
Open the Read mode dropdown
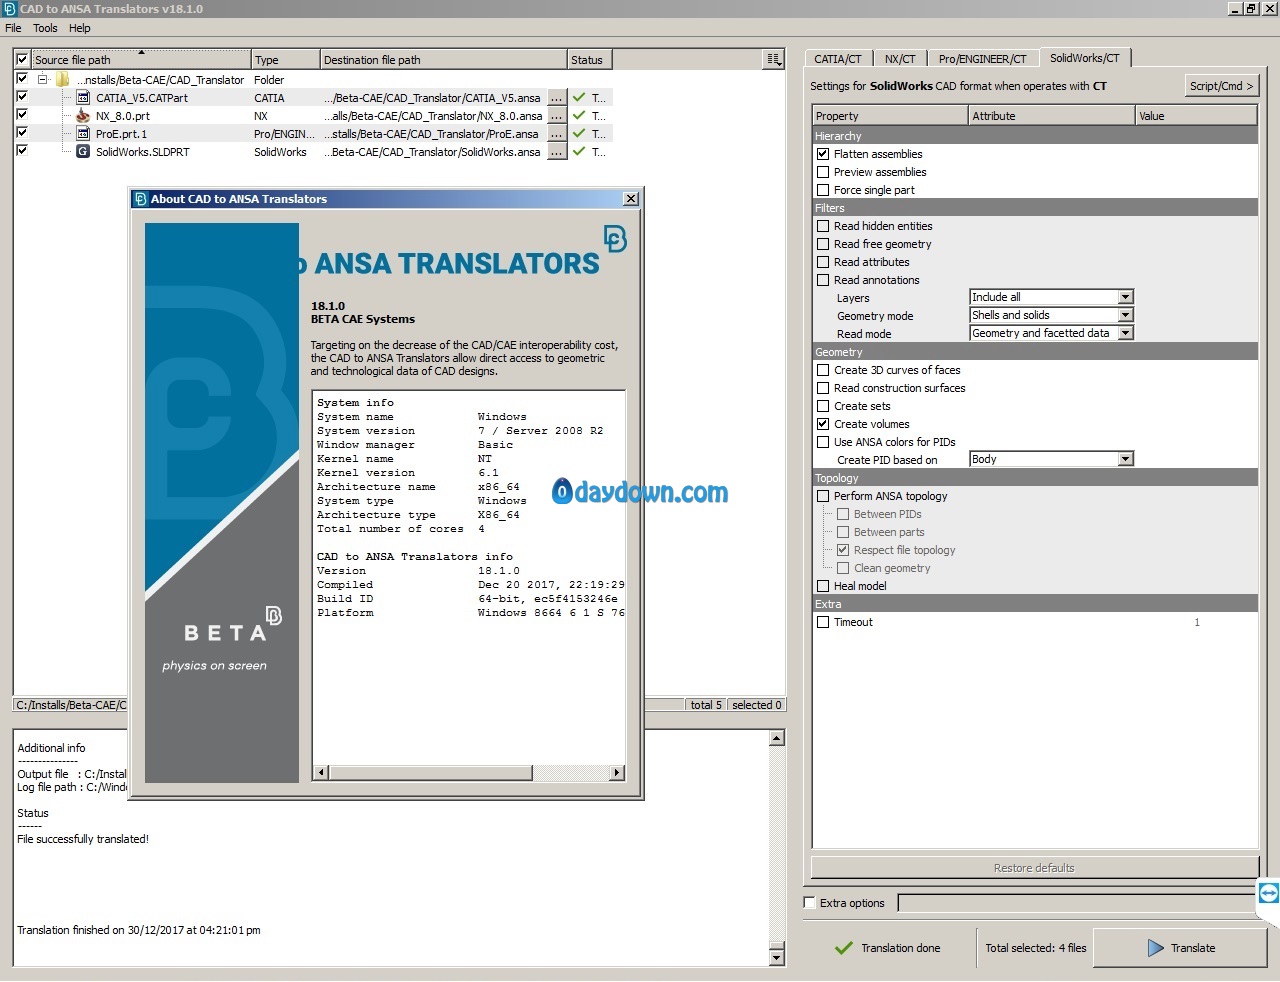pyautogui.click(x=1051, y=333)
